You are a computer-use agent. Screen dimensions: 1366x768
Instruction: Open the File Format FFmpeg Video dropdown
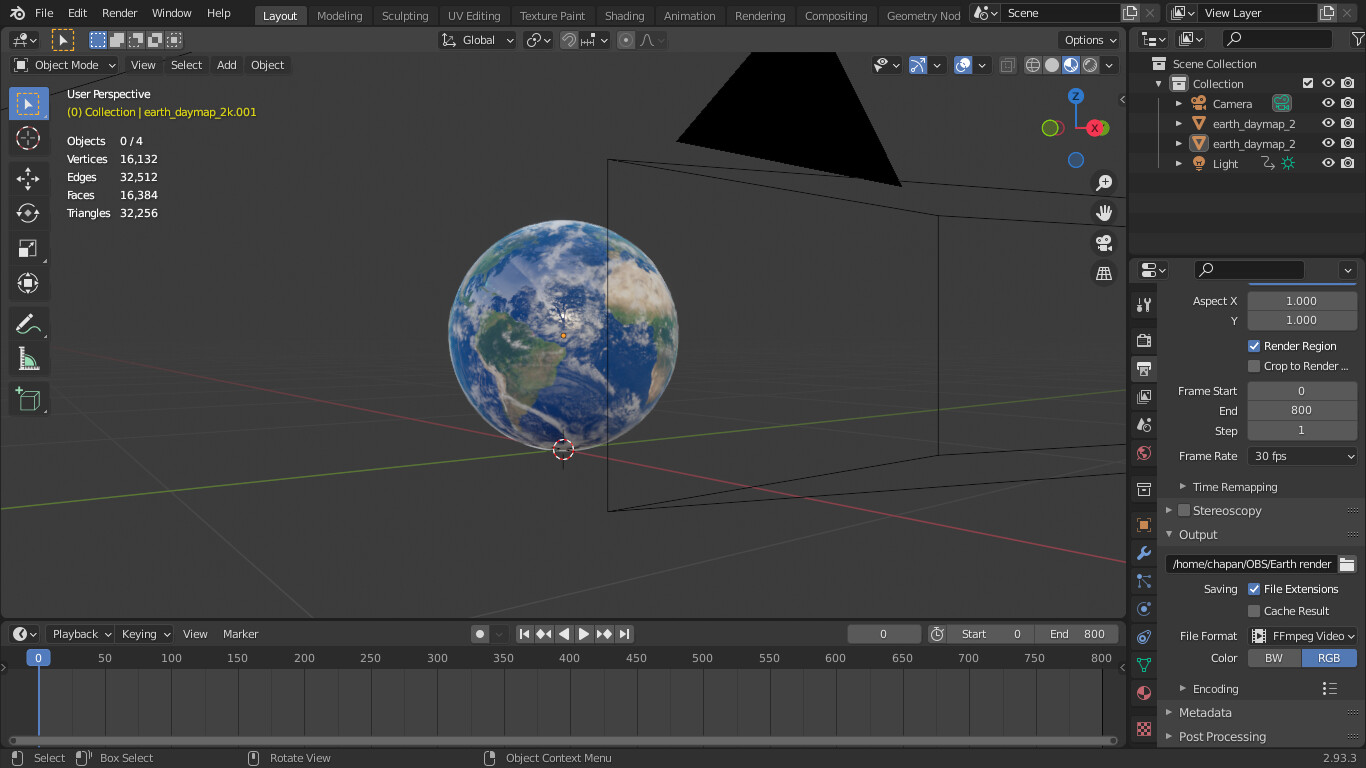1302,636
